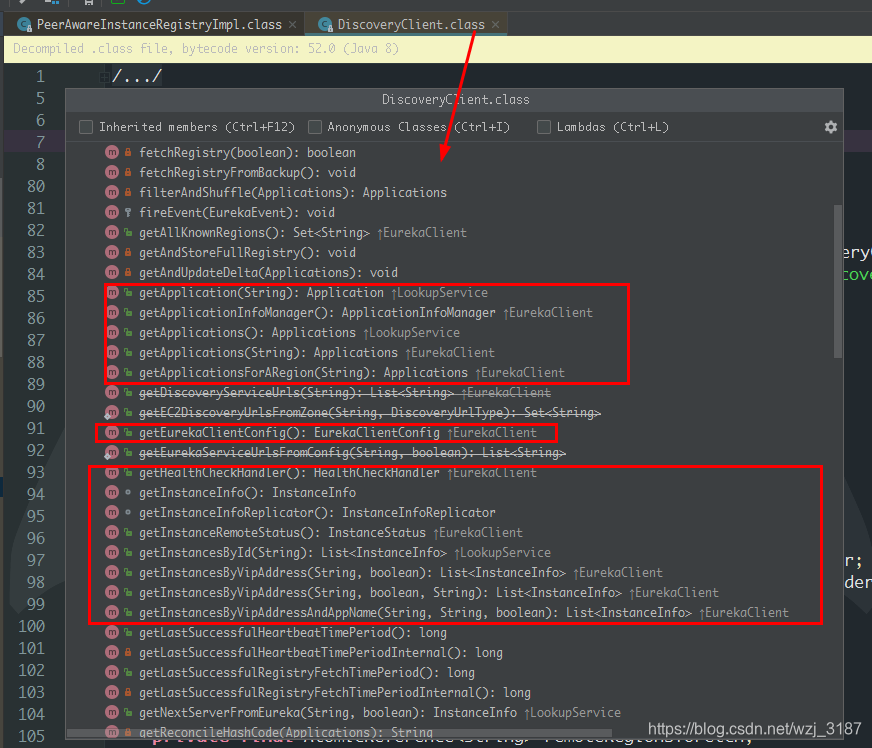This screenshot has width=872, height=748.
Task: Select getApplications(String): Applications entry
Action: pos(317,353)
